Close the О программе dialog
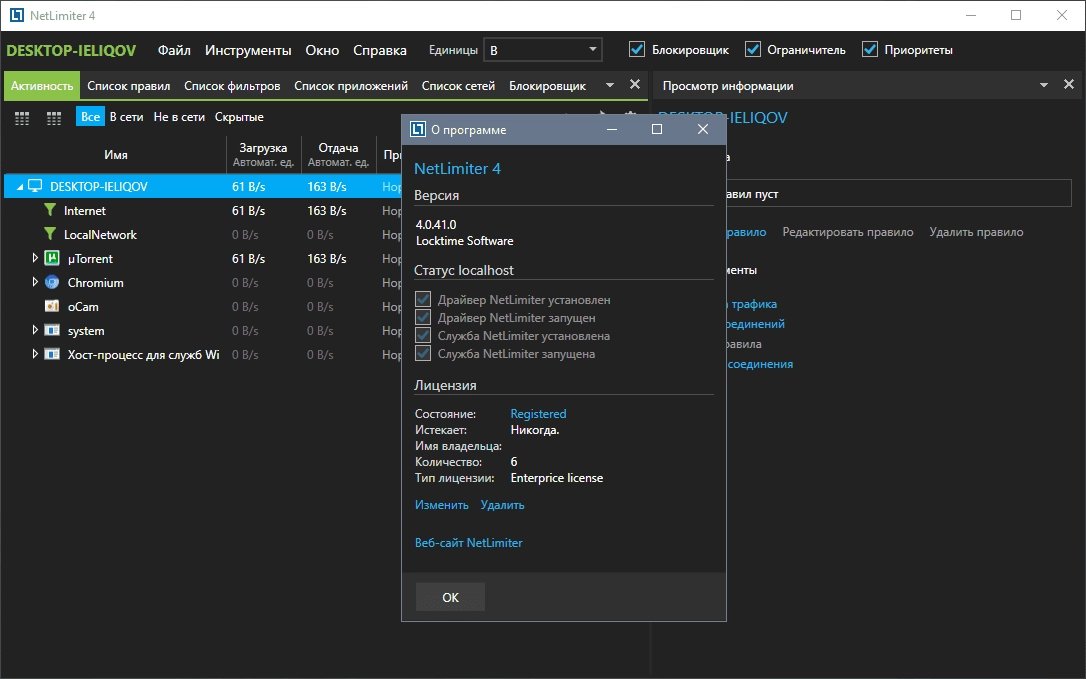Viewport: 1086px width, 679px height. point(703,130)
